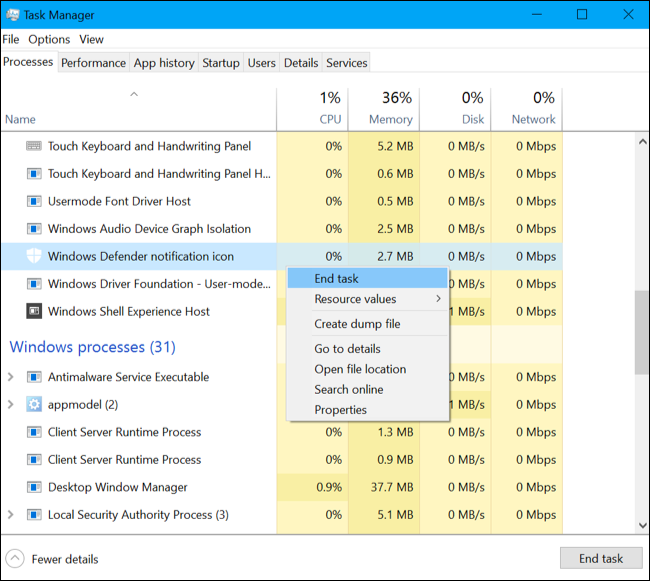Expand Local Security Authority Process group
This screenshot has width=650, height=581.
(11, 515)
